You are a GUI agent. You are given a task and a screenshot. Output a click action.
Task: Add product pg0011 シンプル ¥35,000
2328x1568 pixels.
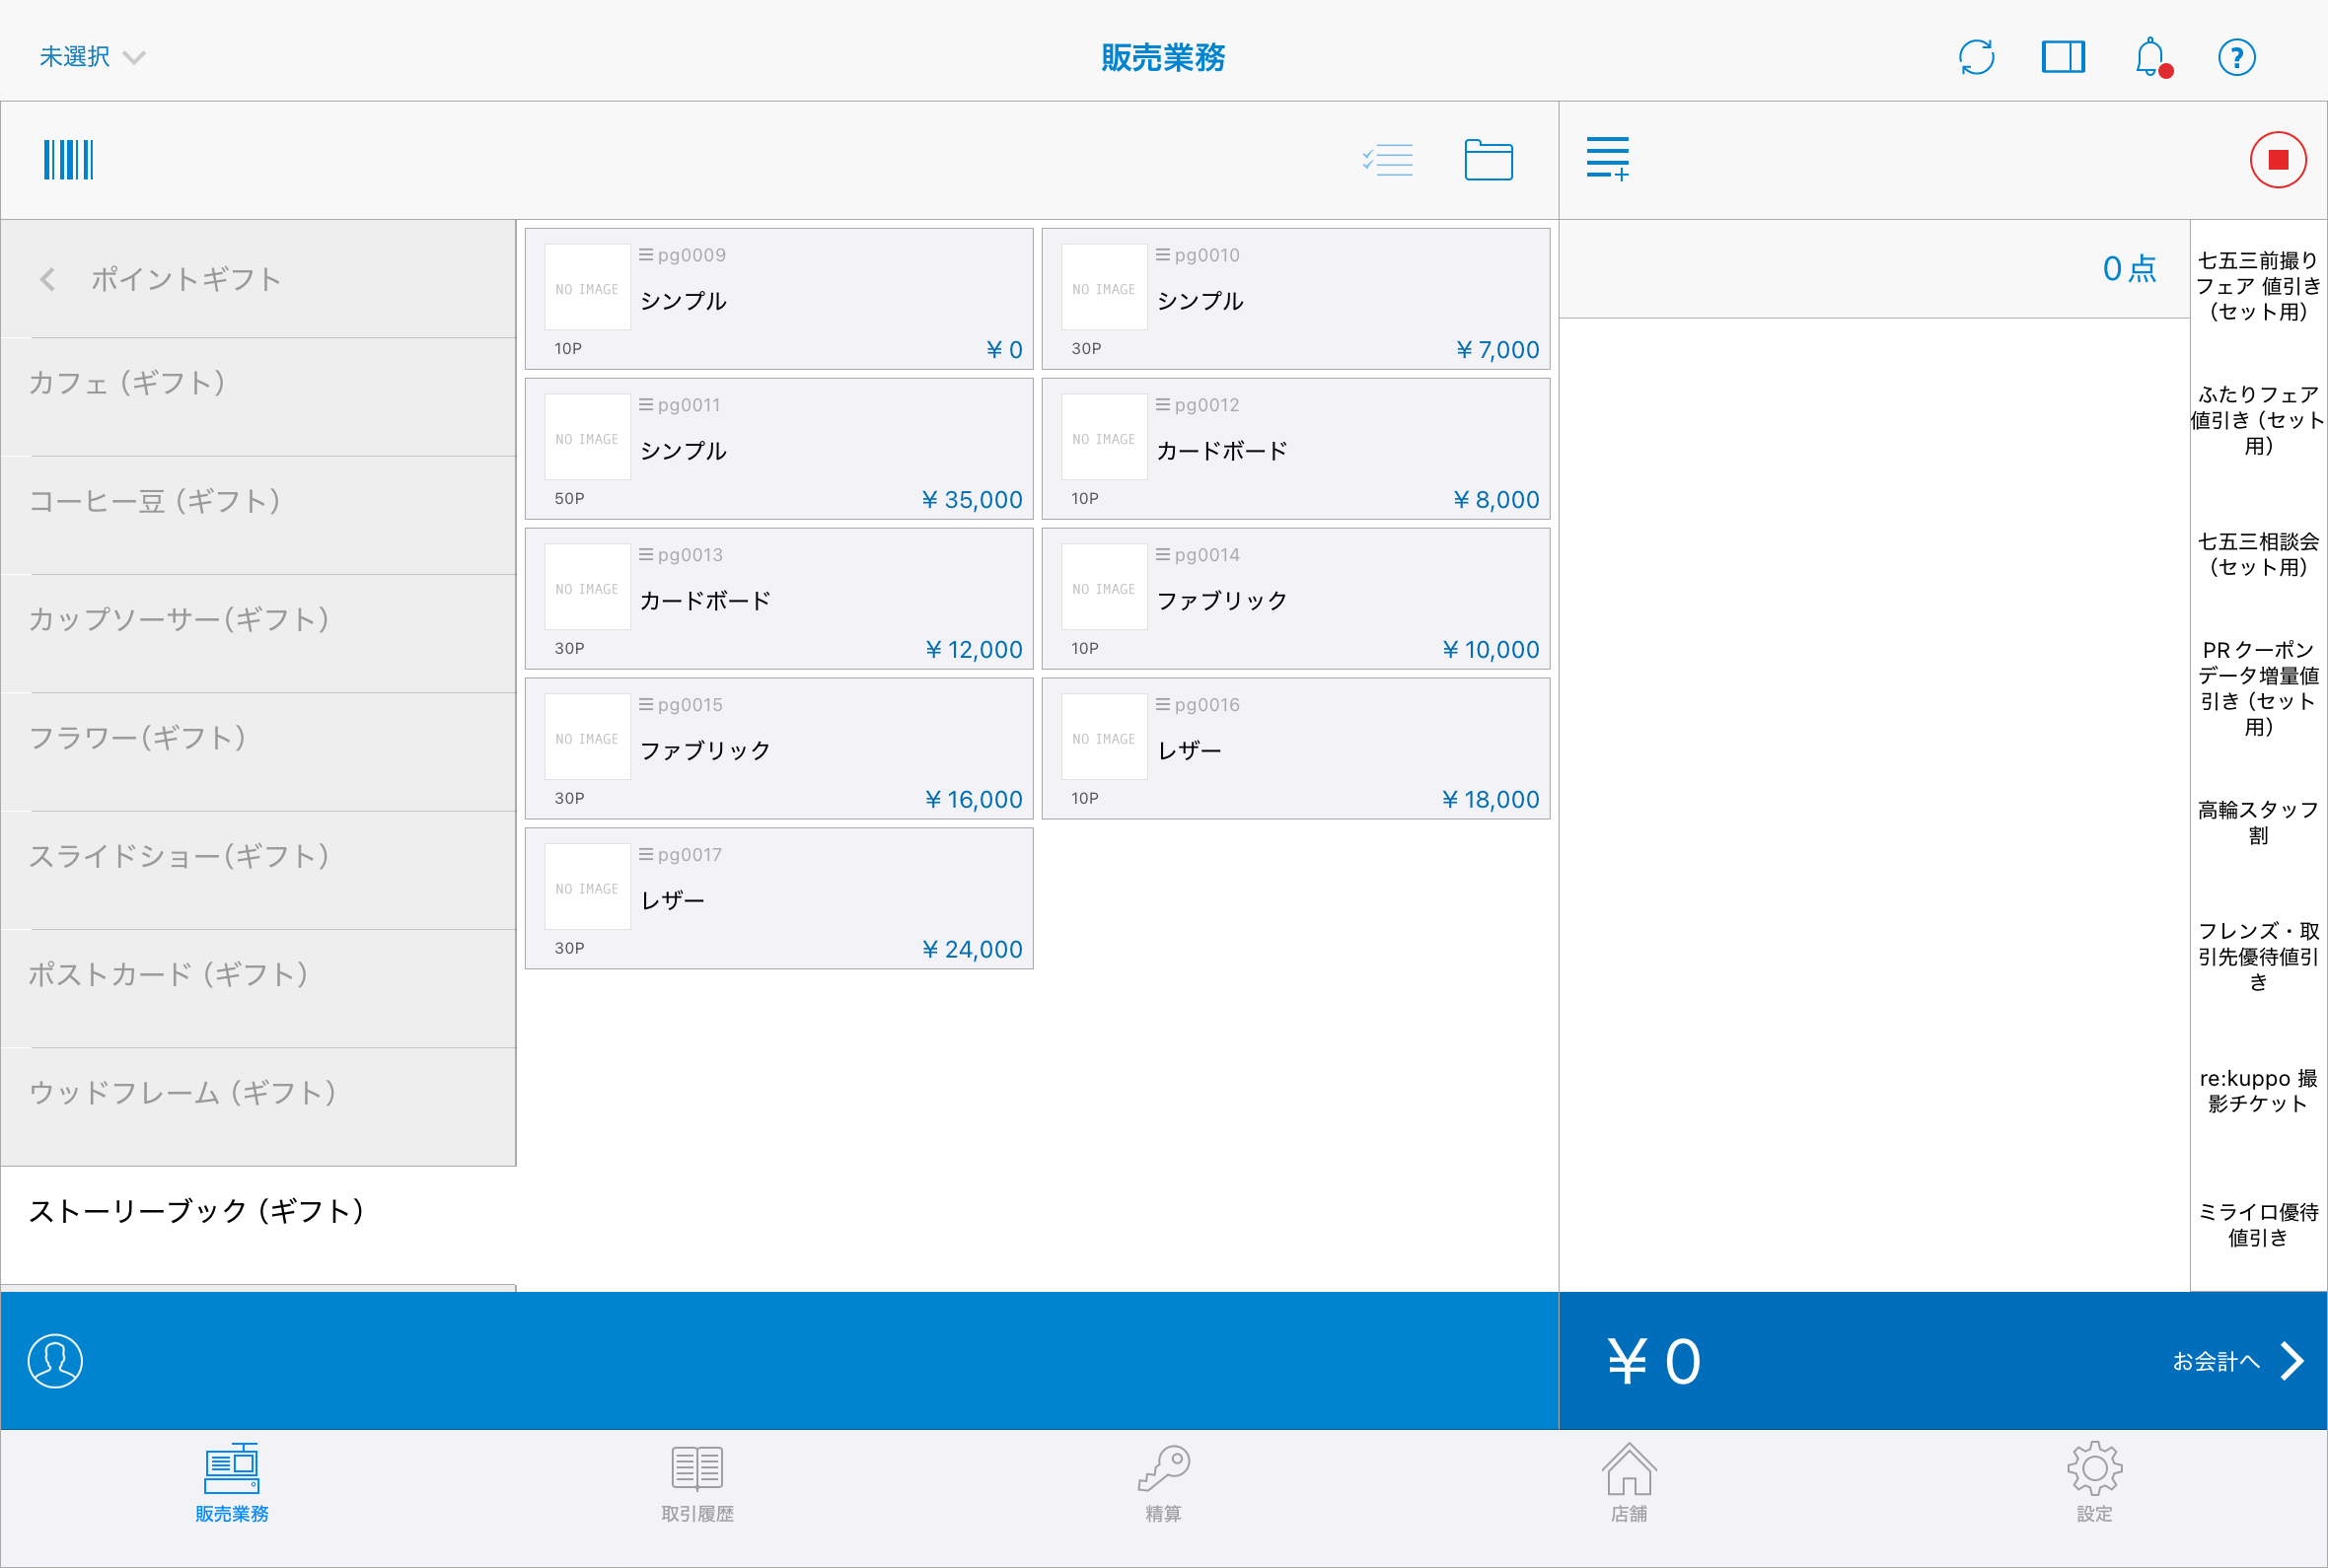[779, 449]
